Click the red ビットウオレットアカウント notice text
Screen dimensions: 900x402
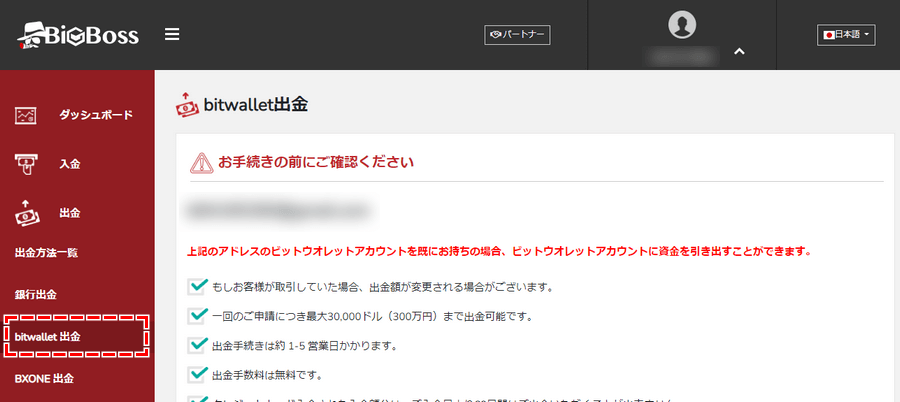(499, 252)
